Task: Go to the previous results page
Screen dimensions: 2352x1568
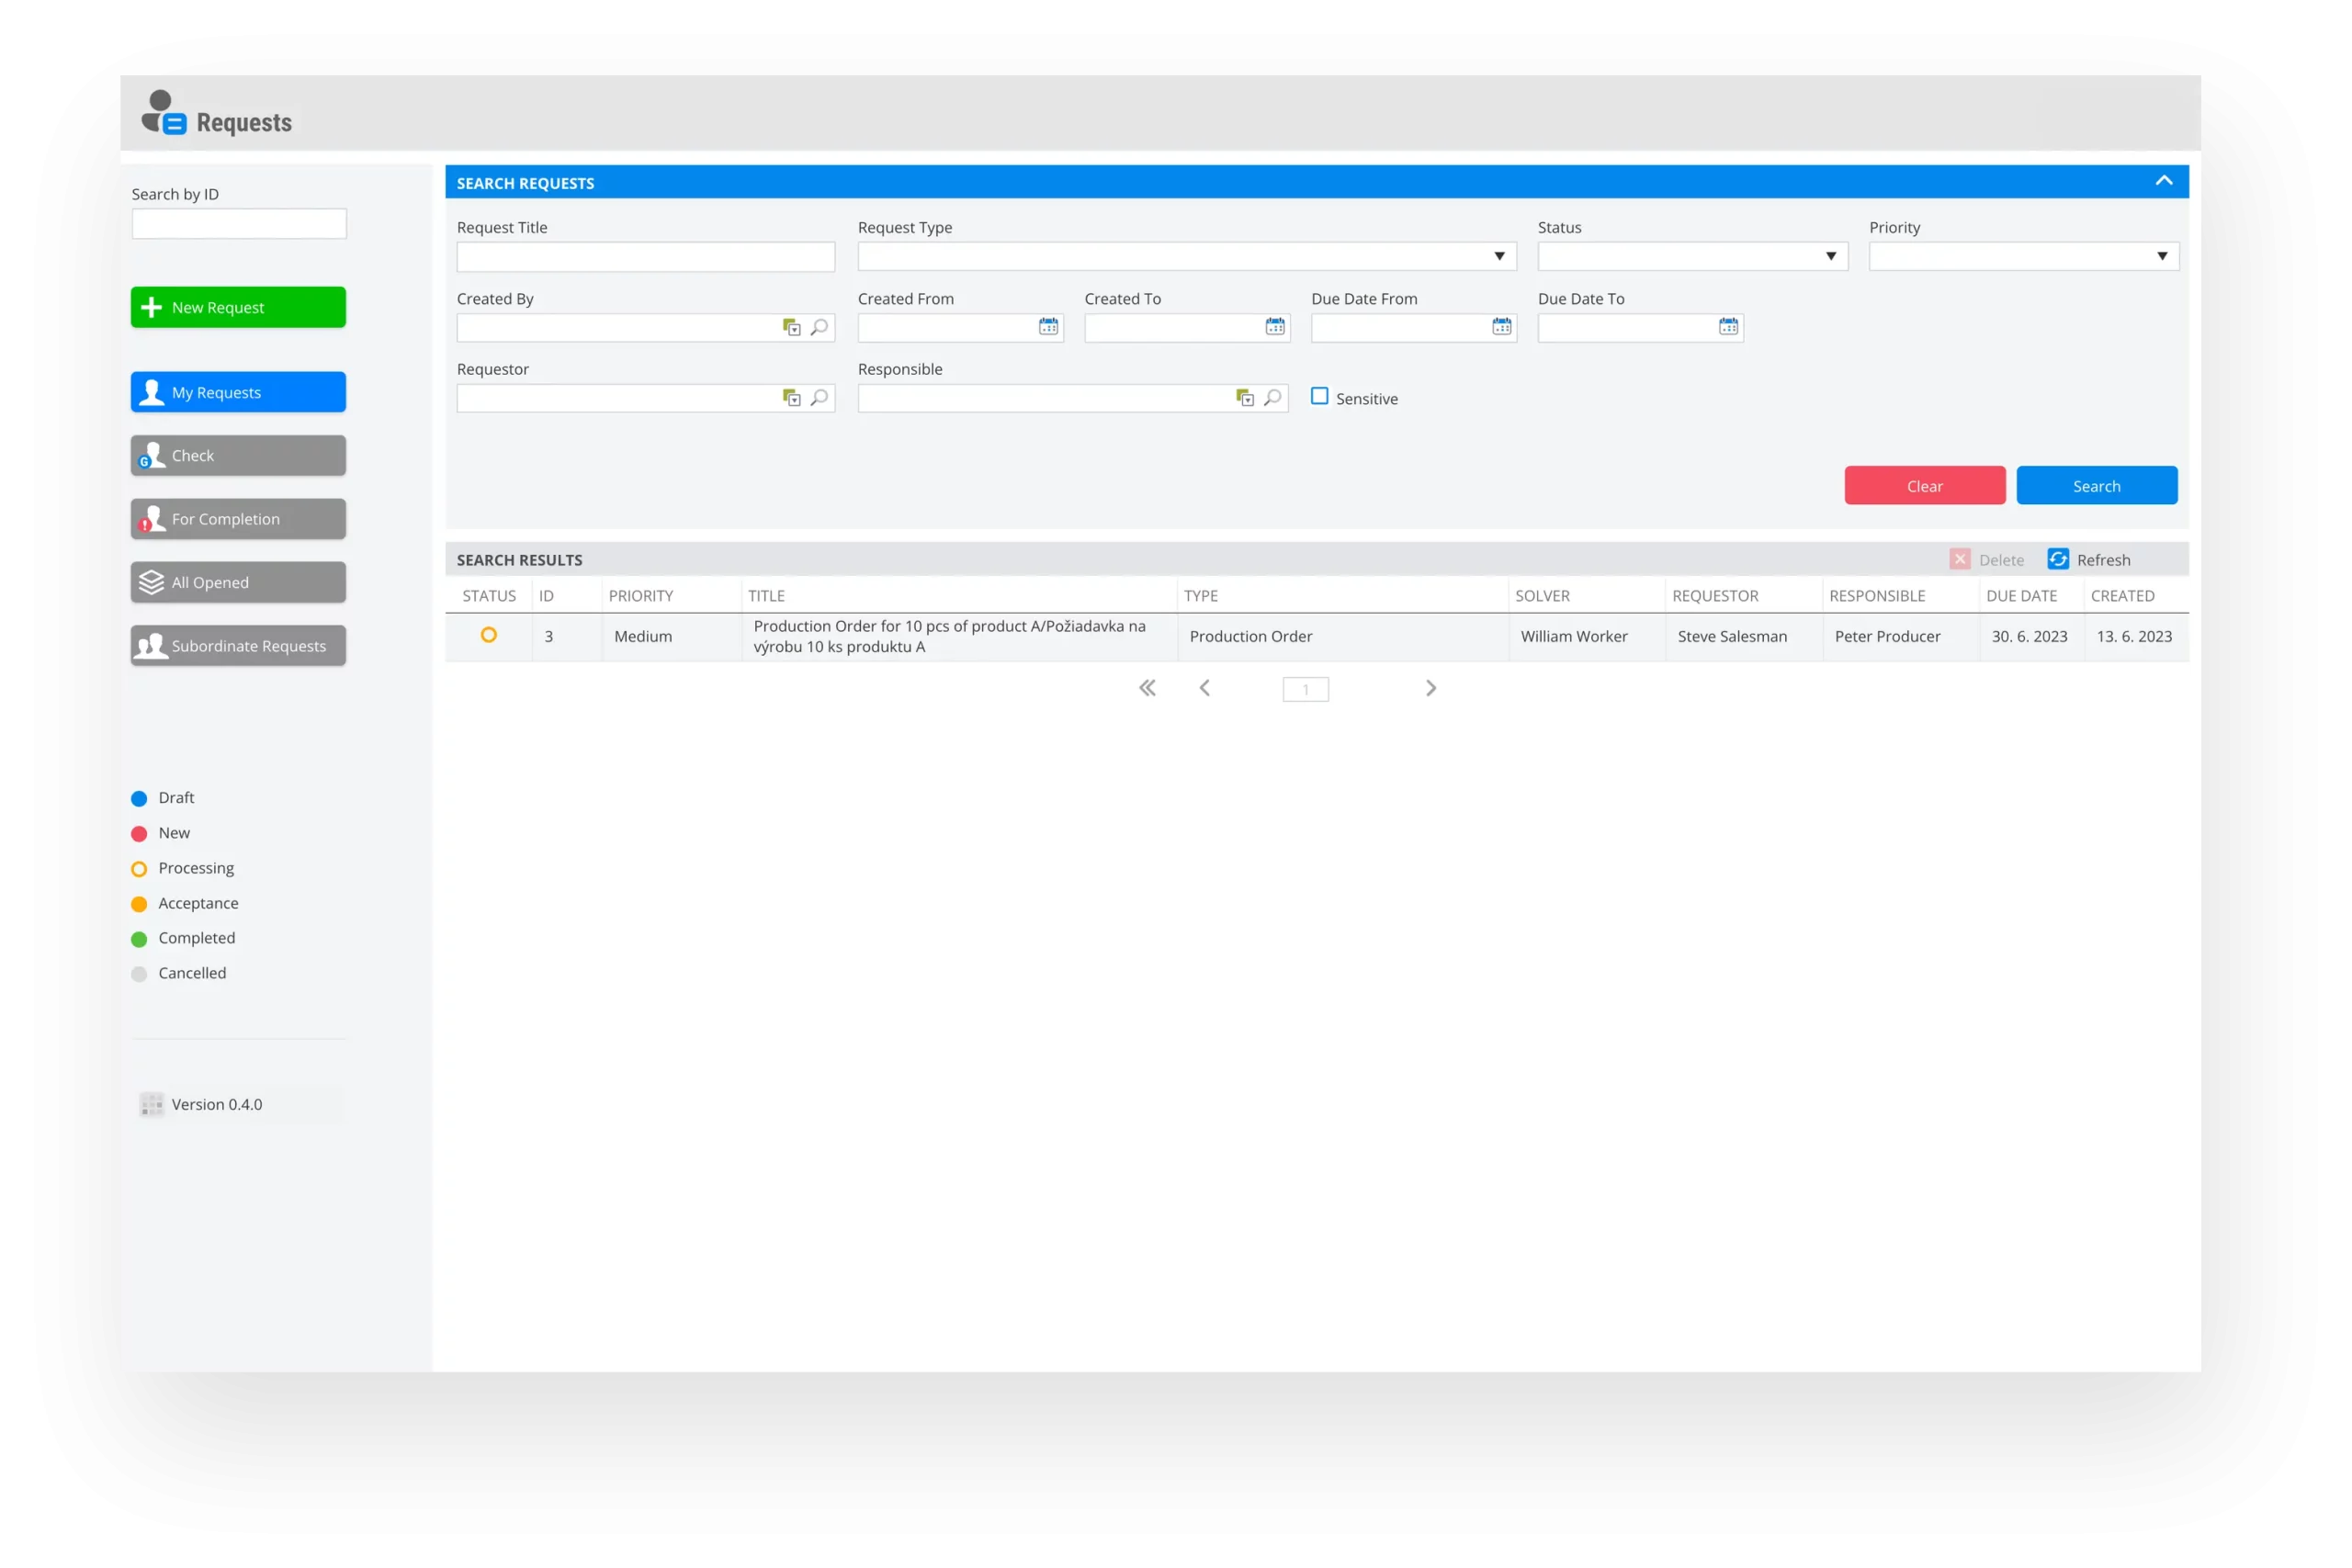Action: (1205, 688)
